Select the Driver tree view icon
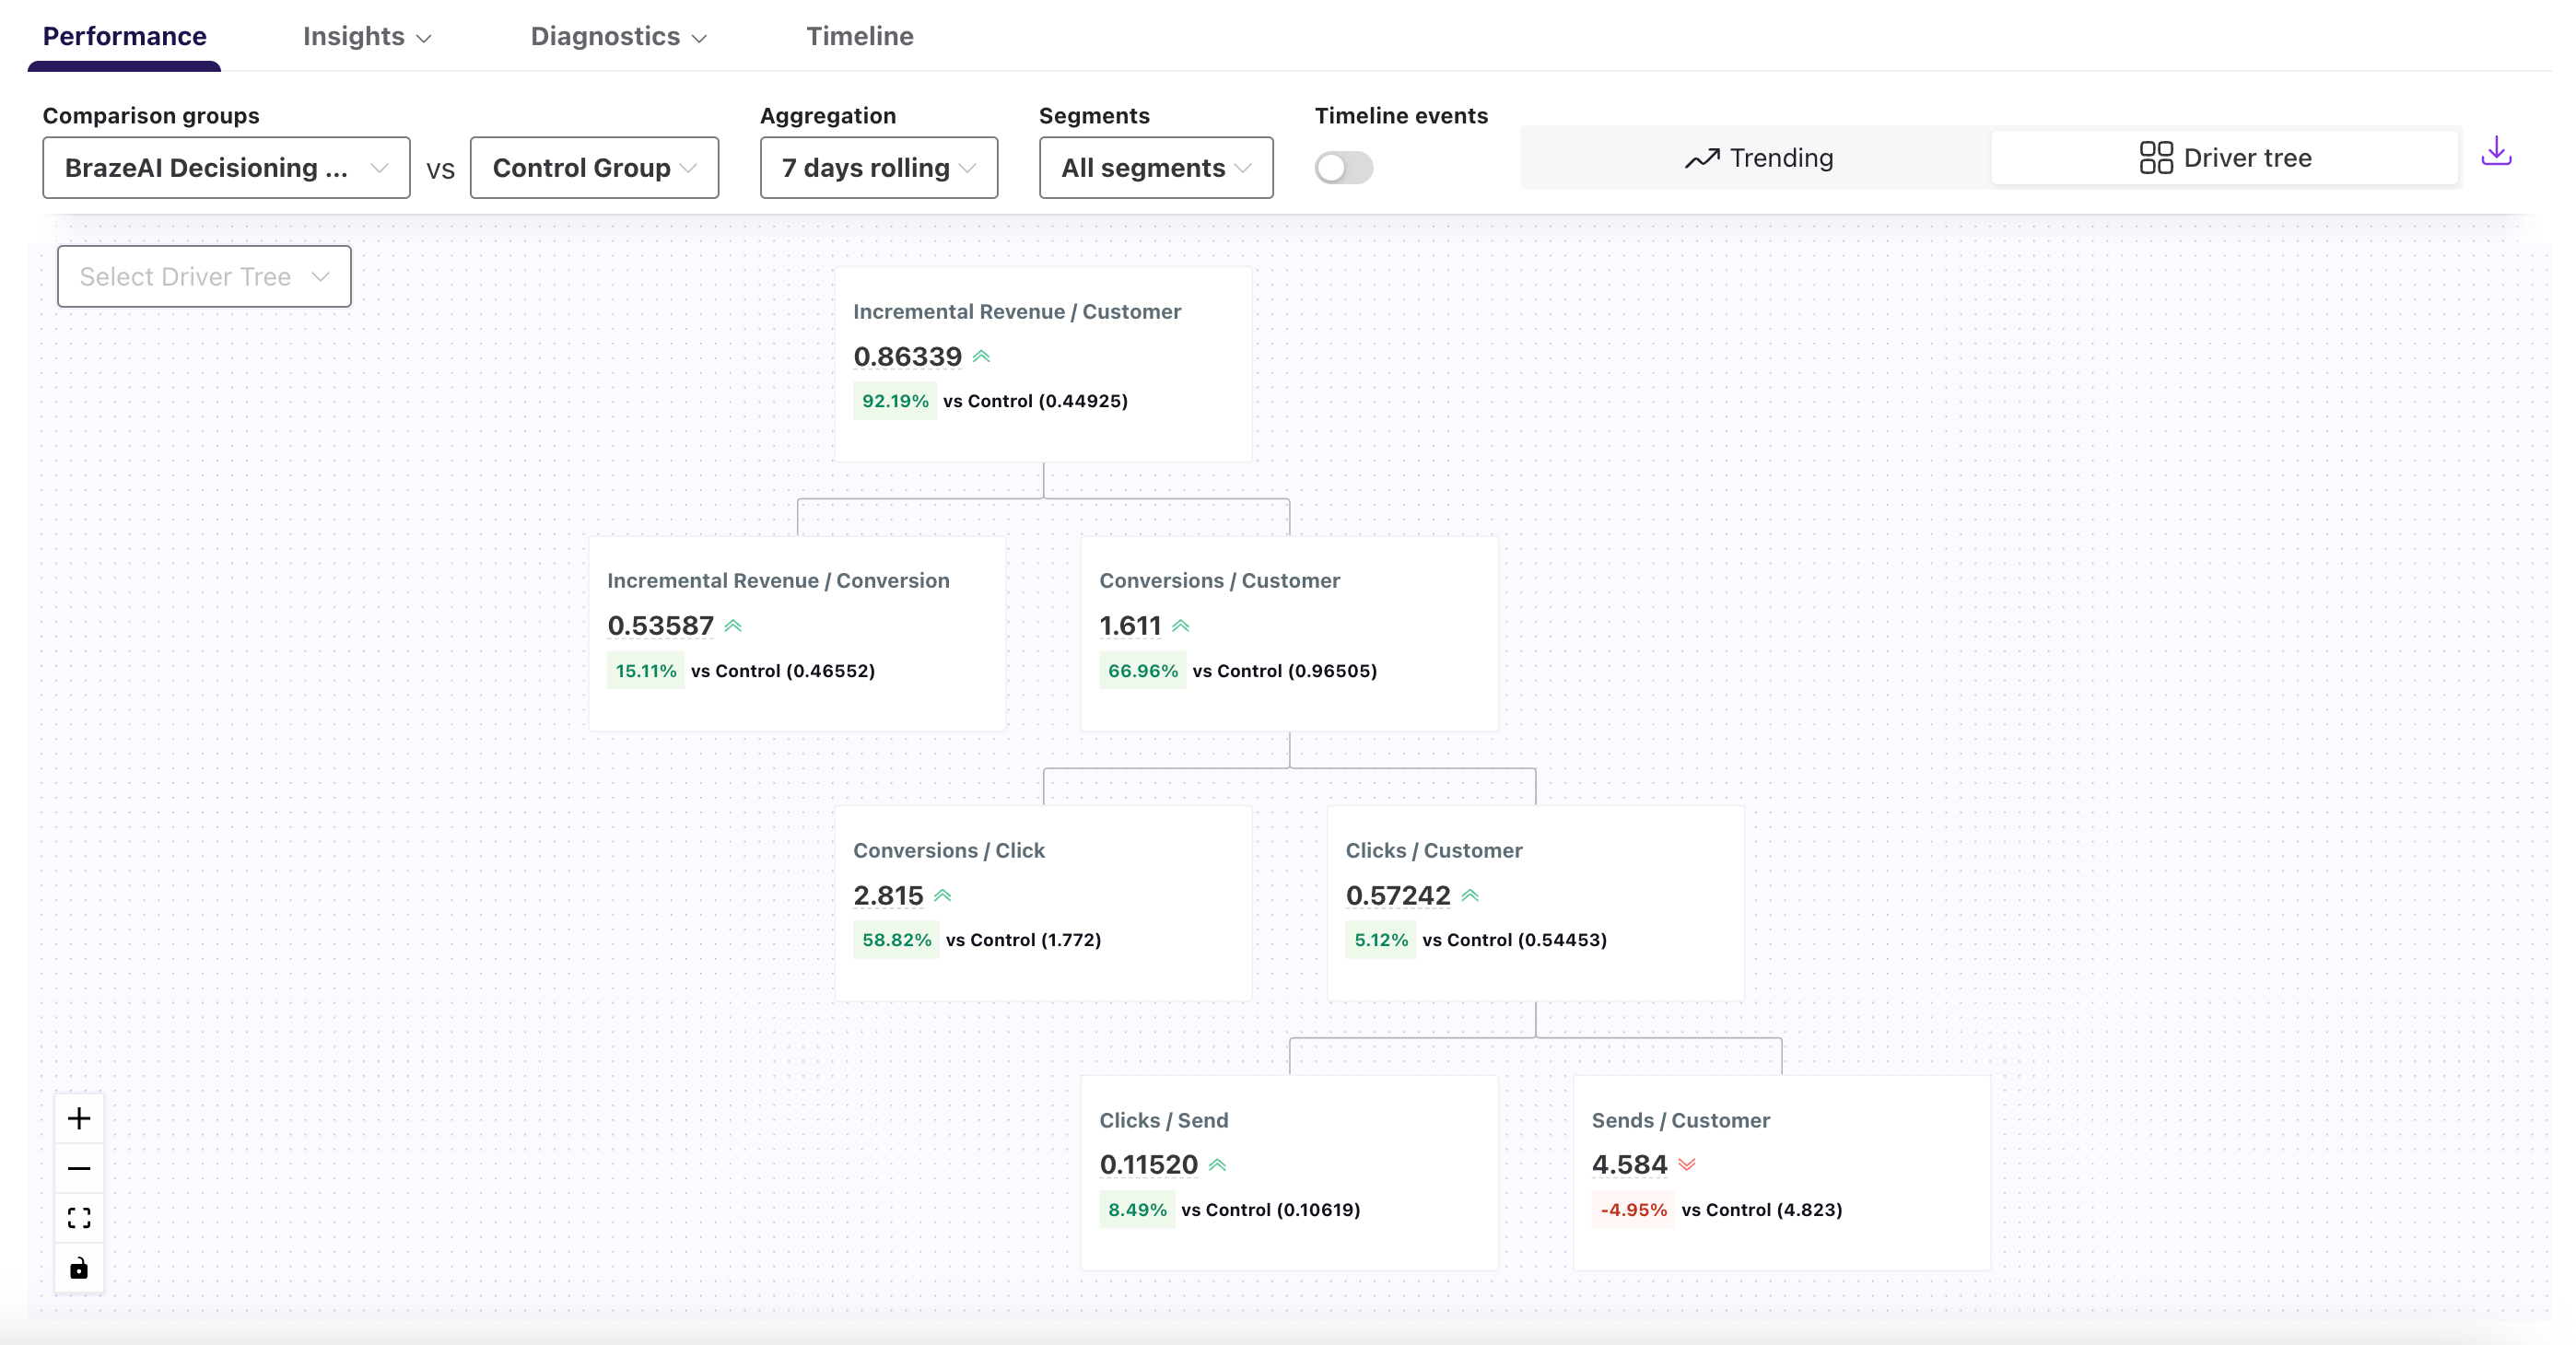The width and height of the screenshot is (2576, 1345). (x=2225, y=157)
